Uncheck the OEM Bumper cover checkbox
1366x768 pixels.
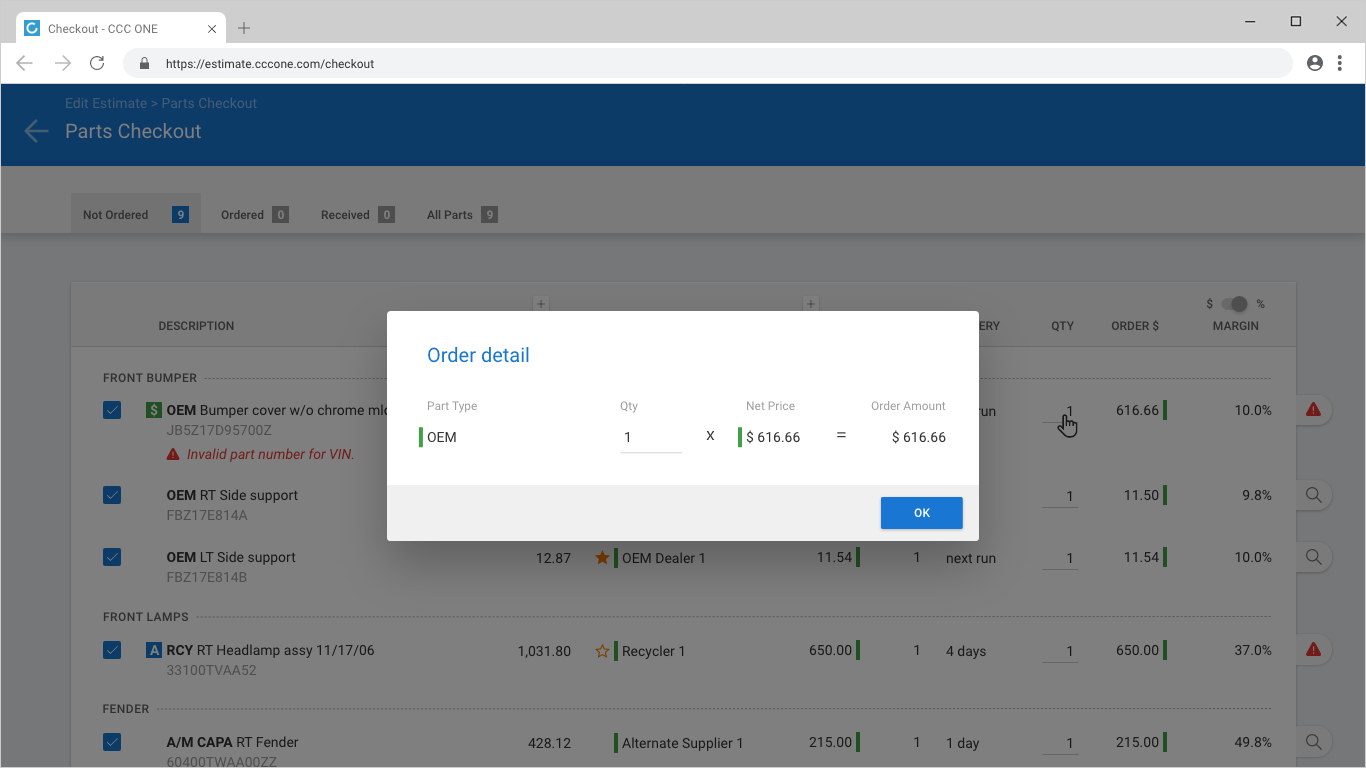pos(112,410)
